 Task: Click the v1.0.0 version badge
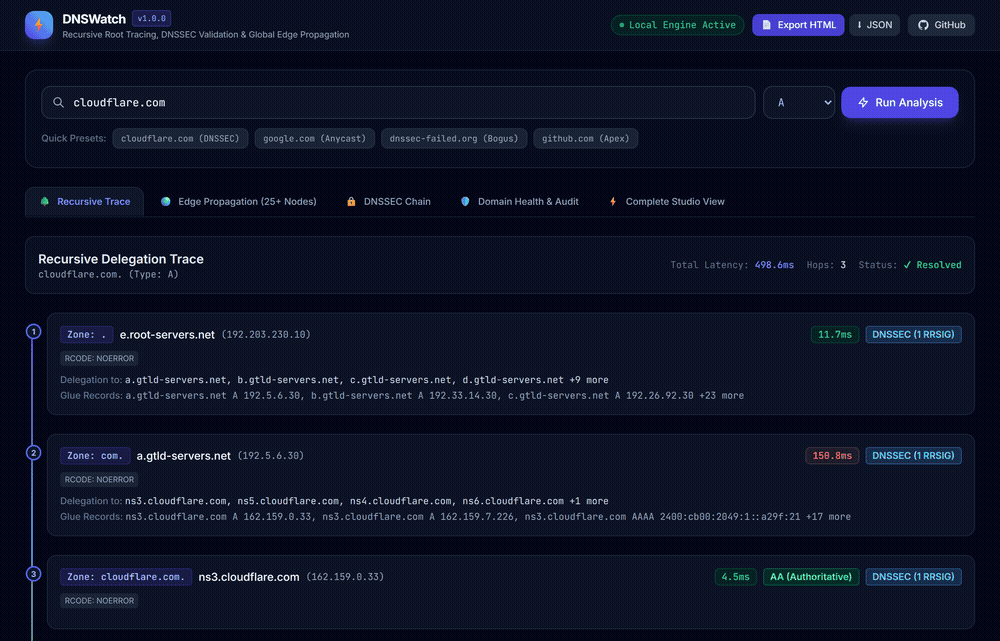[x=152, y=18]
